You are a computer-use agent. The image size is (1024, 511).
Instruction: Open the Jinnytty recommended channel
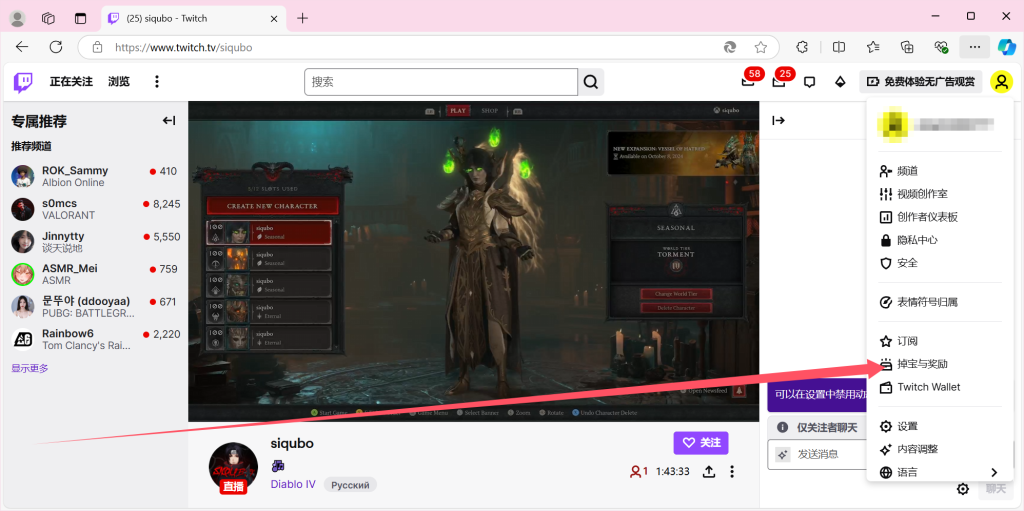(x=94, y=241)
